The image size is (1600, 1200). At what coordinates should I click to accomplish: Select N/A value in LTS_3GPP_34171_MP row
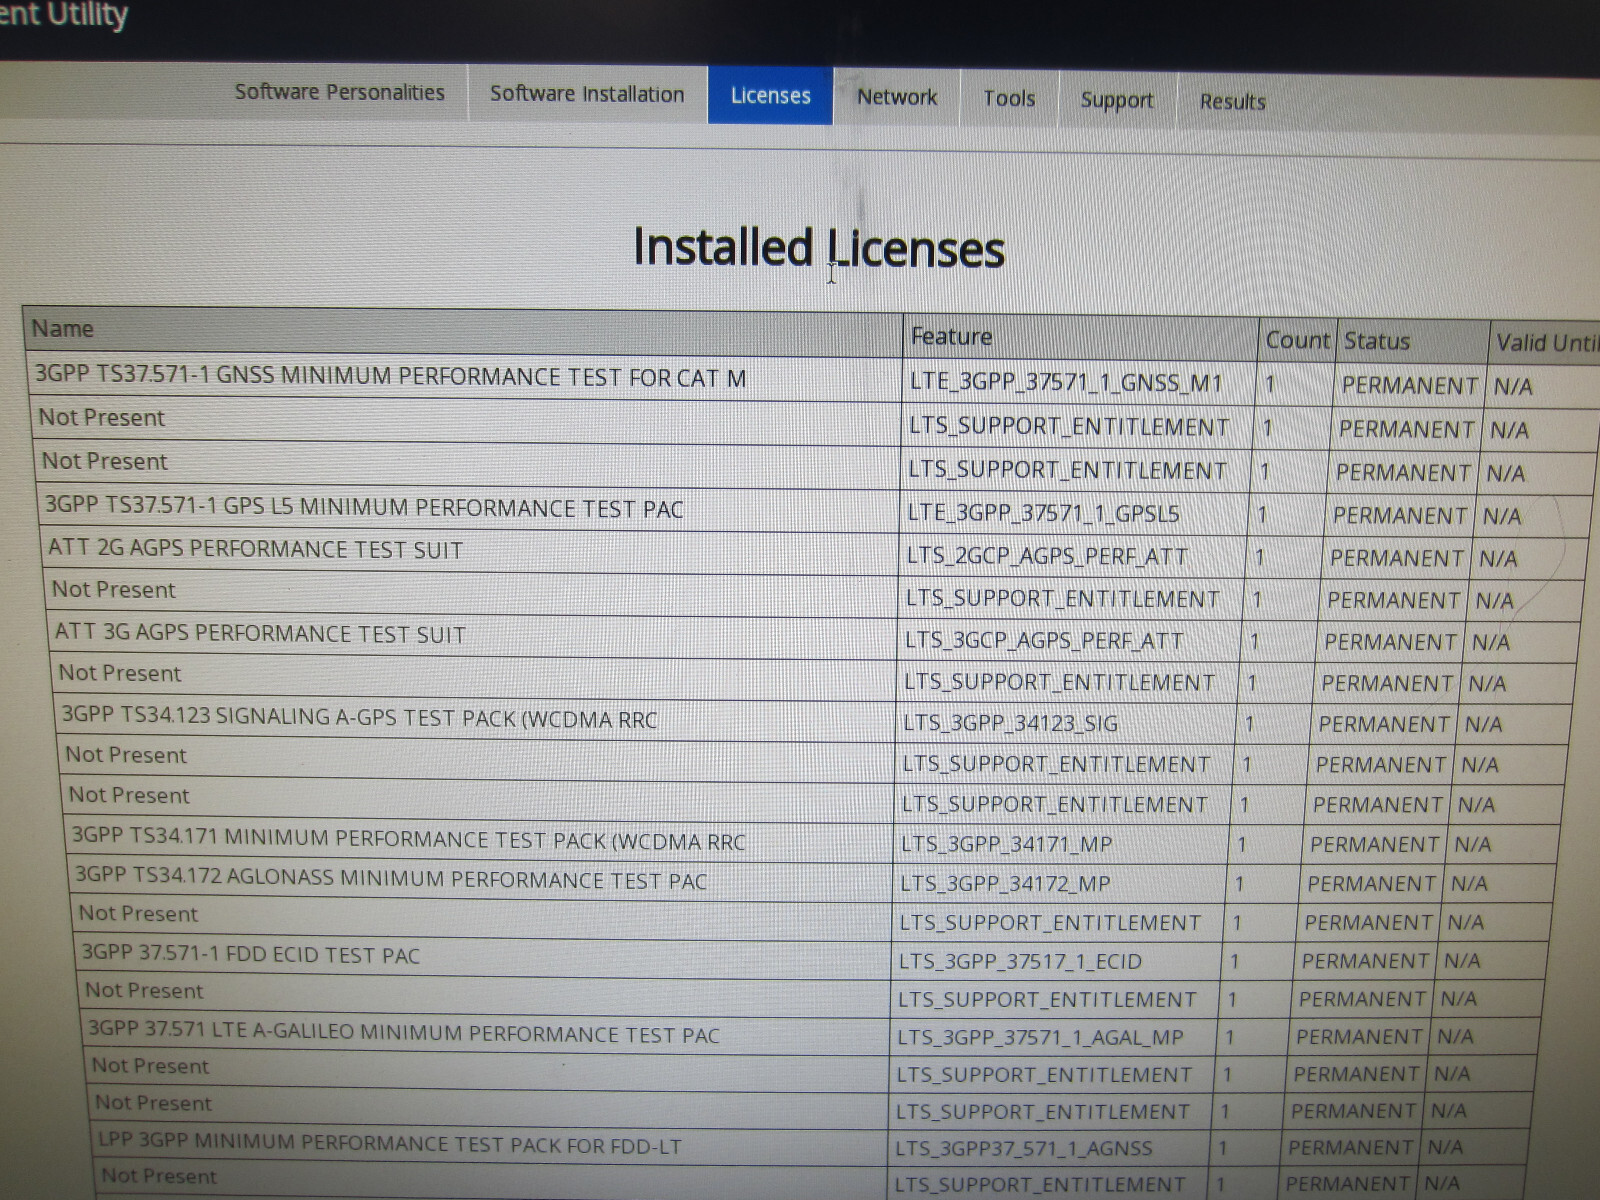tap(1472, 845)
